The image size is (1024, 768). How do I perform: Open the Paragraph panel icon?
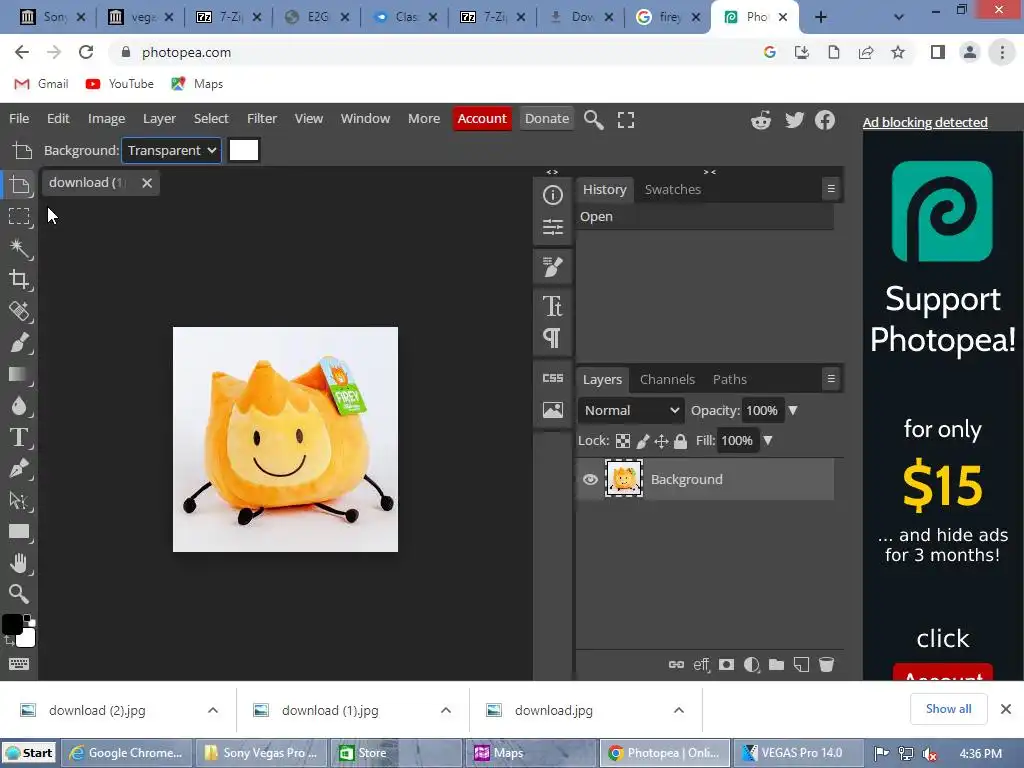point(552,338)
